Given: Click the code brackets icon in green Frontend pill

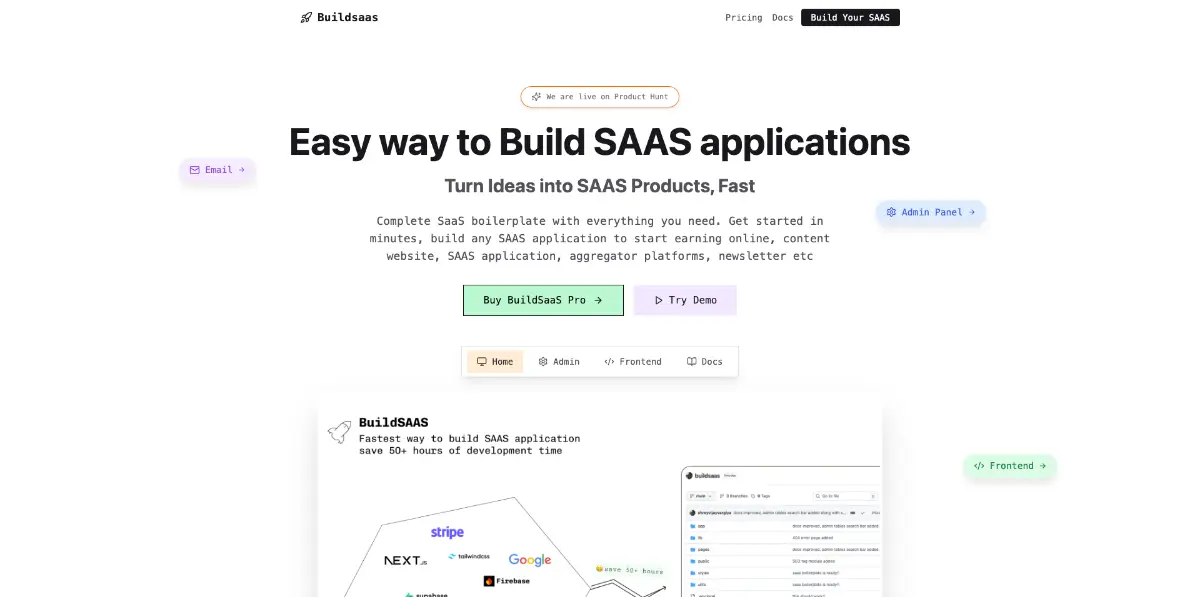Looking at the screenshot, I should [979, 466].
